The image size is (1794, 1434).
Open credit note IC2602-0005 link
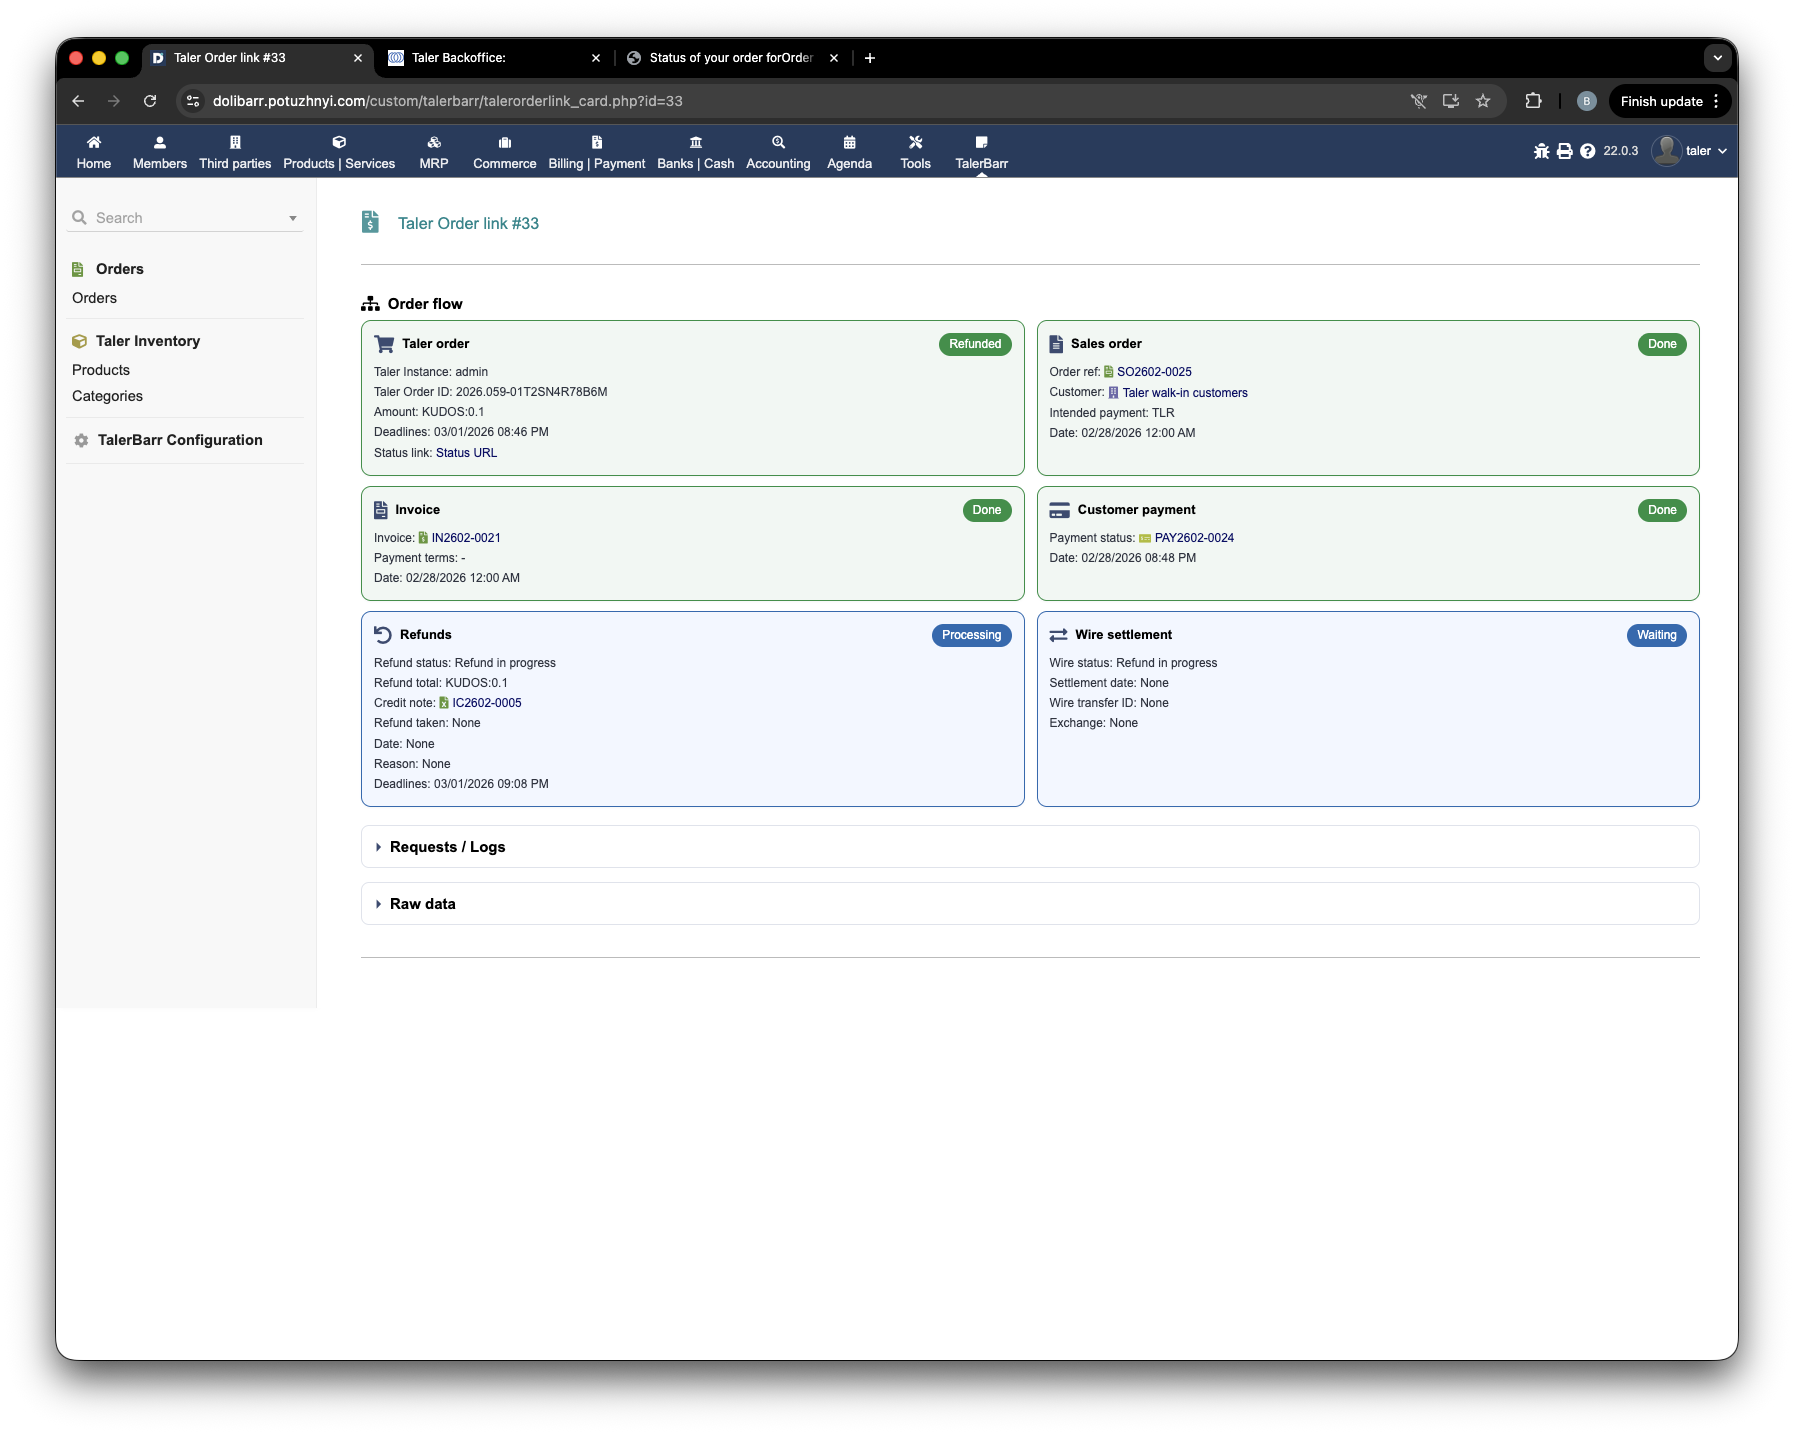pos(486,703)
